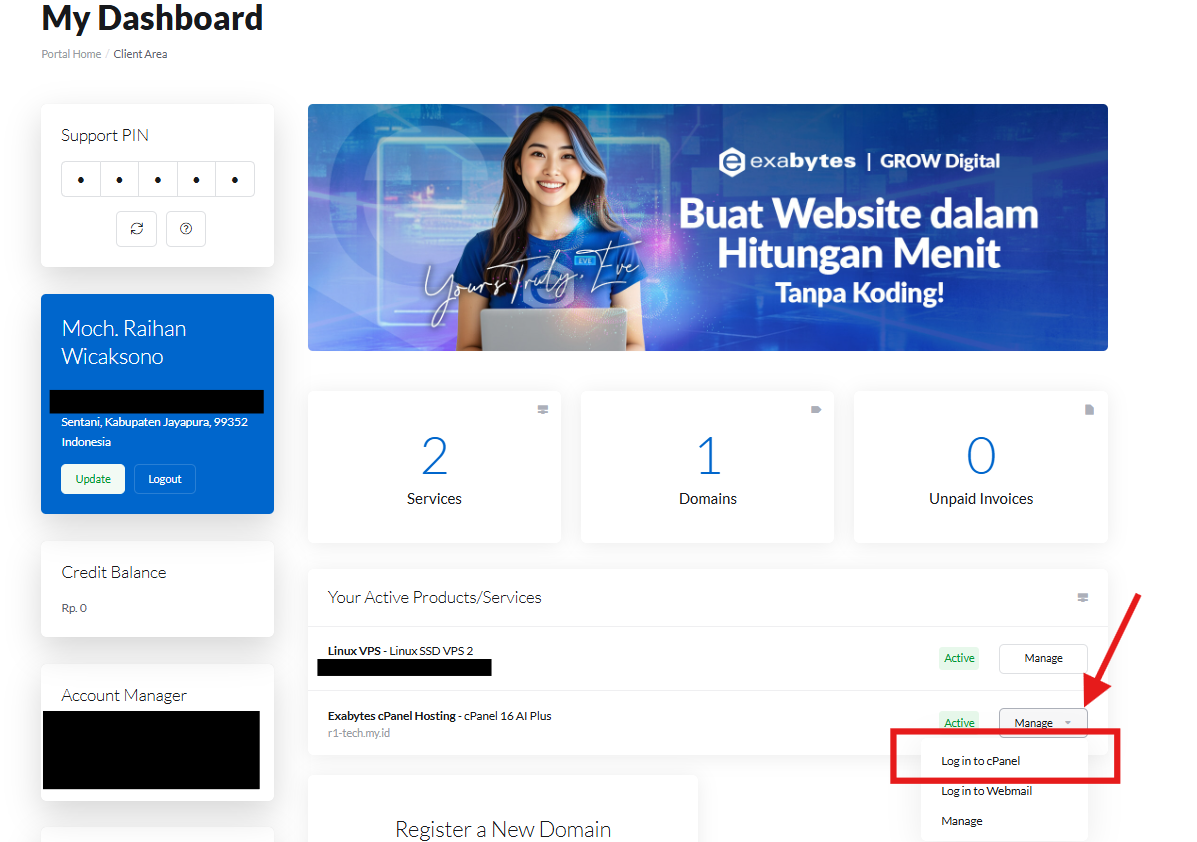Screen dimensions: 1197x842
Task: Choose Manage from dropdown menu
Action: 962,821
